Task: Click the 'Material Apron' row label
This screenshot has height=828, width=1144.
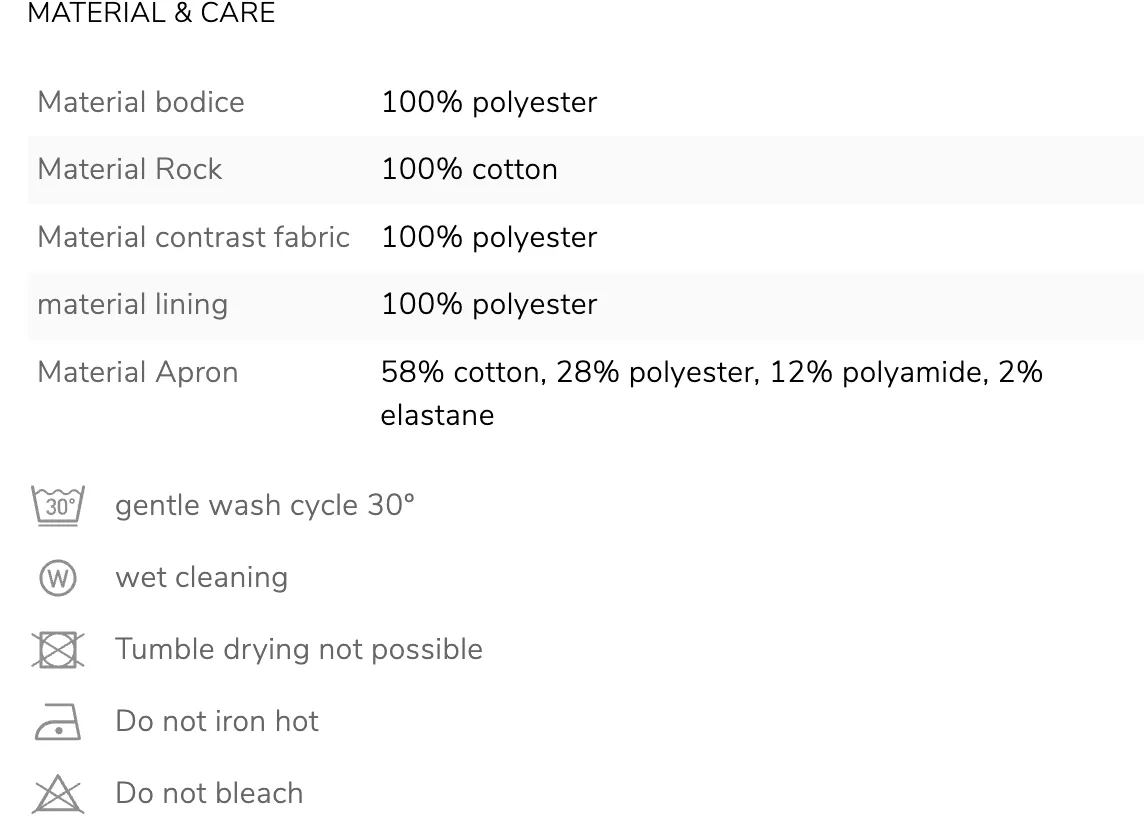Action: (138, 372)
